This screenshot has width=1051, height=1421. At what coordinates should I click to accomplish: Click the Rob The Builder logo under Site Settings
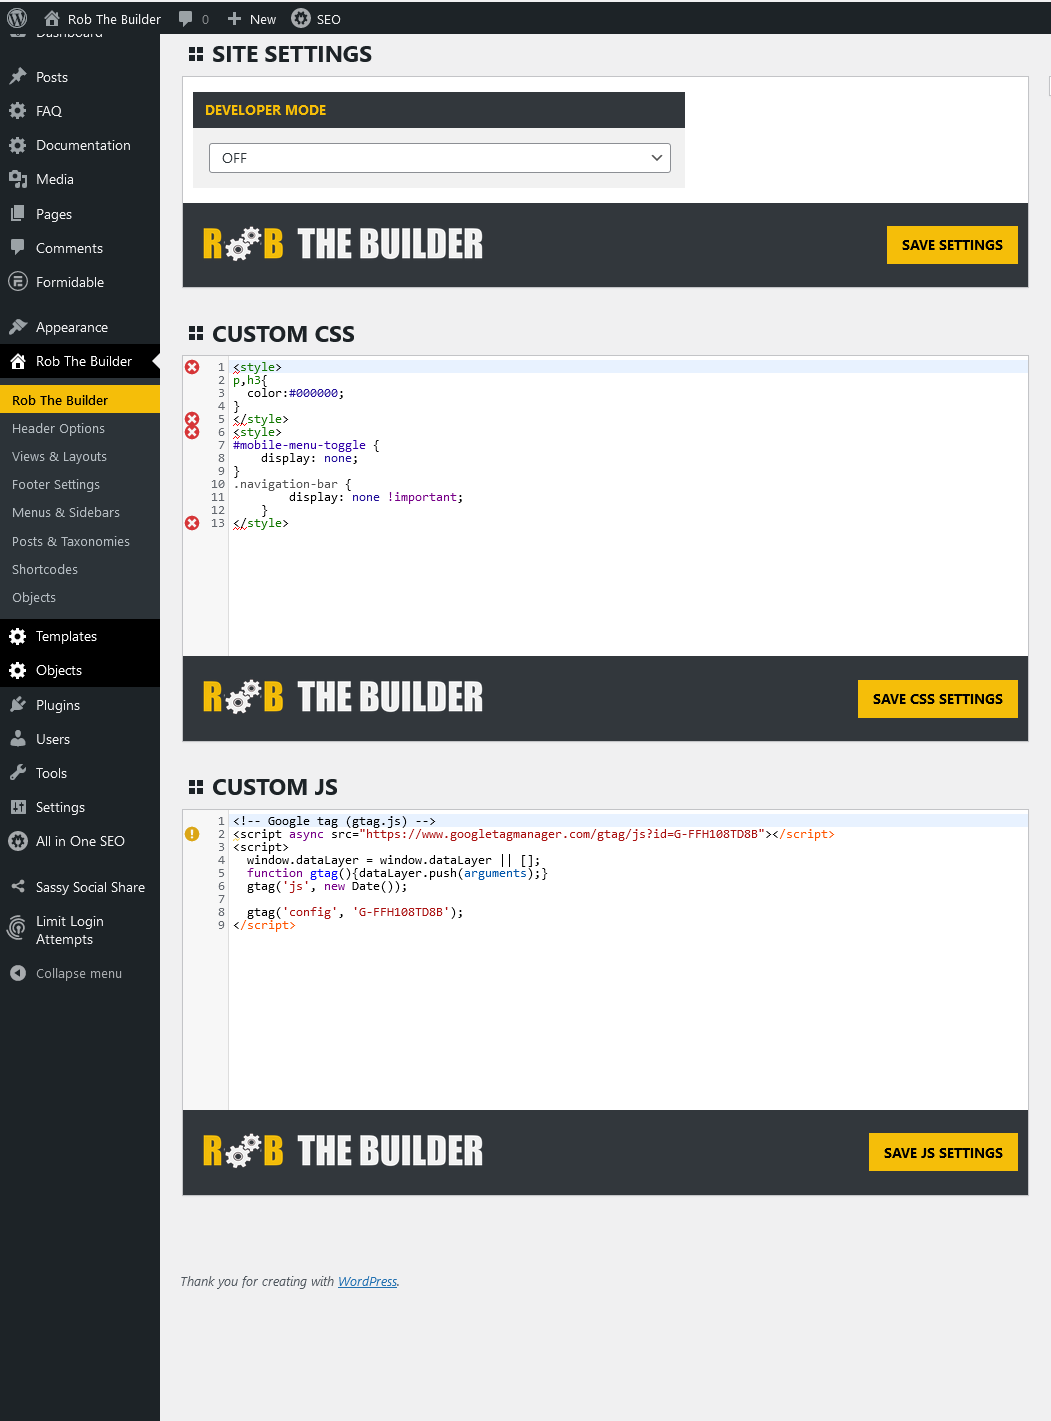click(343, 244)
